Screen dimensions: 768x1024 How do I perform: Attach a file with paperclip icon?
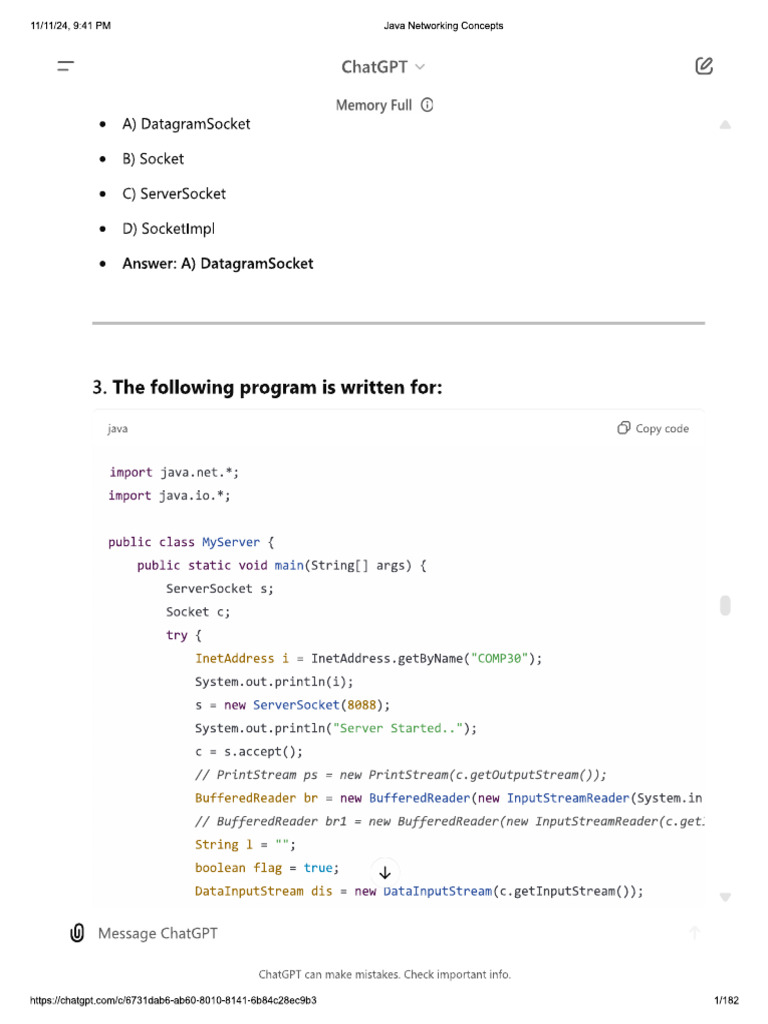click(x=77, y=933)
